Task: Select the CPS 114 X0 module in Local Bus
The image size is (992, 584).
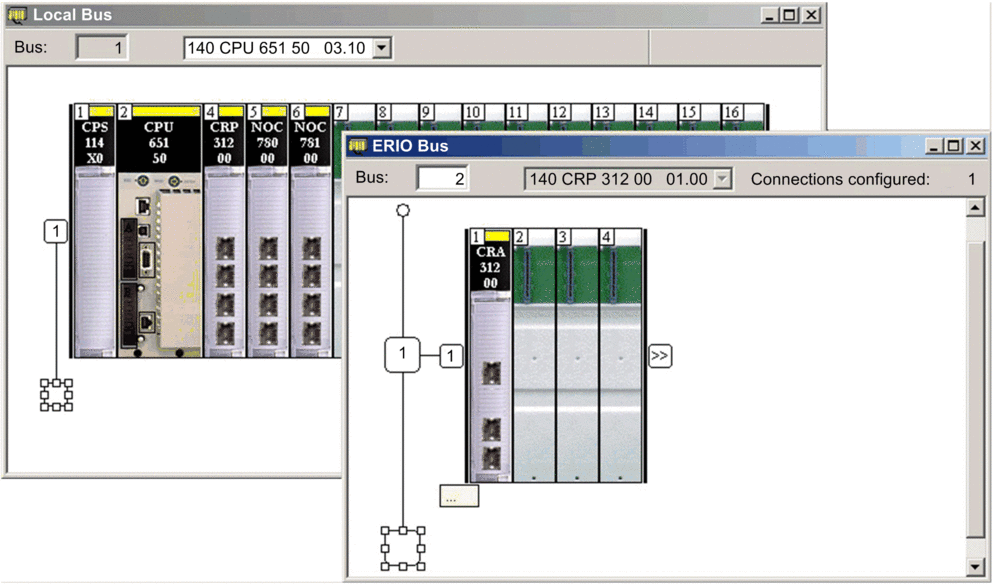Action: [x=95, y=231]
